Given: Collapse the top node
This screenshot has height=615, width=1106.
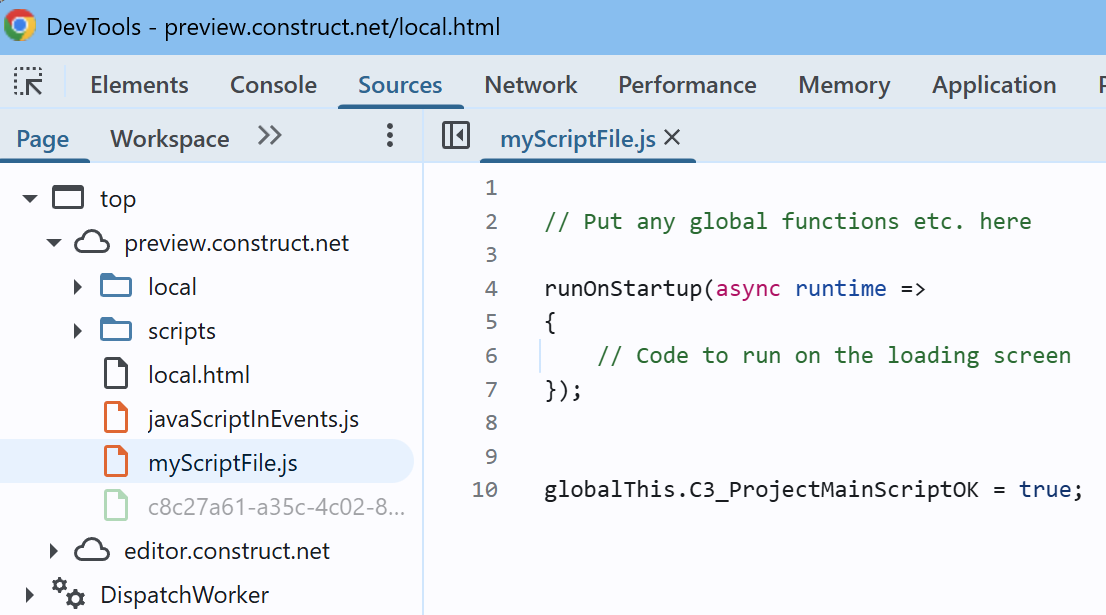Looking at the screenshot, I should tap(29, 198).
